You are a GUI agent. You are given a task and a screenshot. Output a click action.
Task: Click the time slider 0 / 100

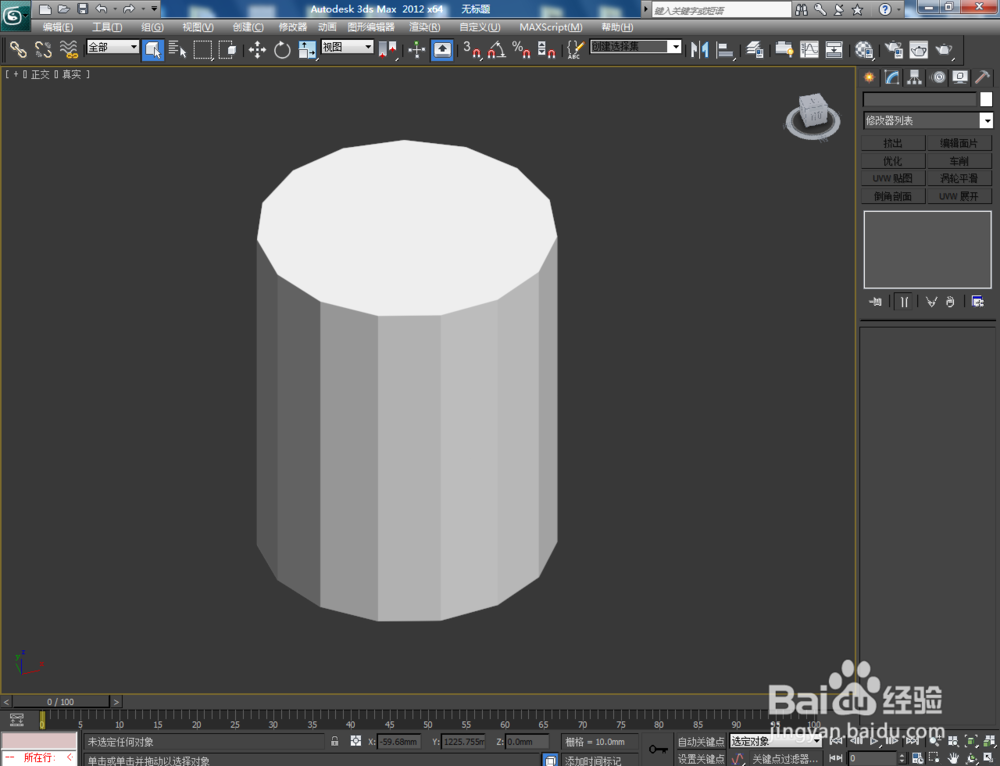(61, 702)
